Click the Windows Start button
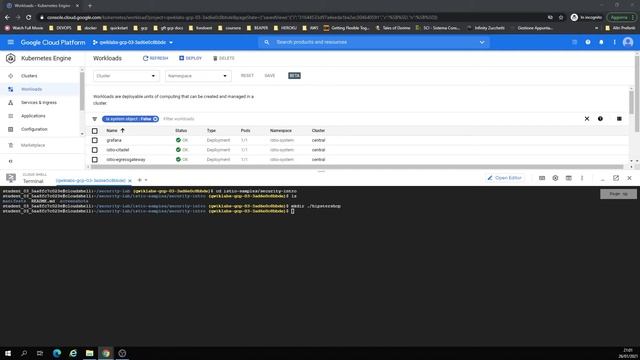Viewport: 640px width, 360px height. [x=8, y=353]
